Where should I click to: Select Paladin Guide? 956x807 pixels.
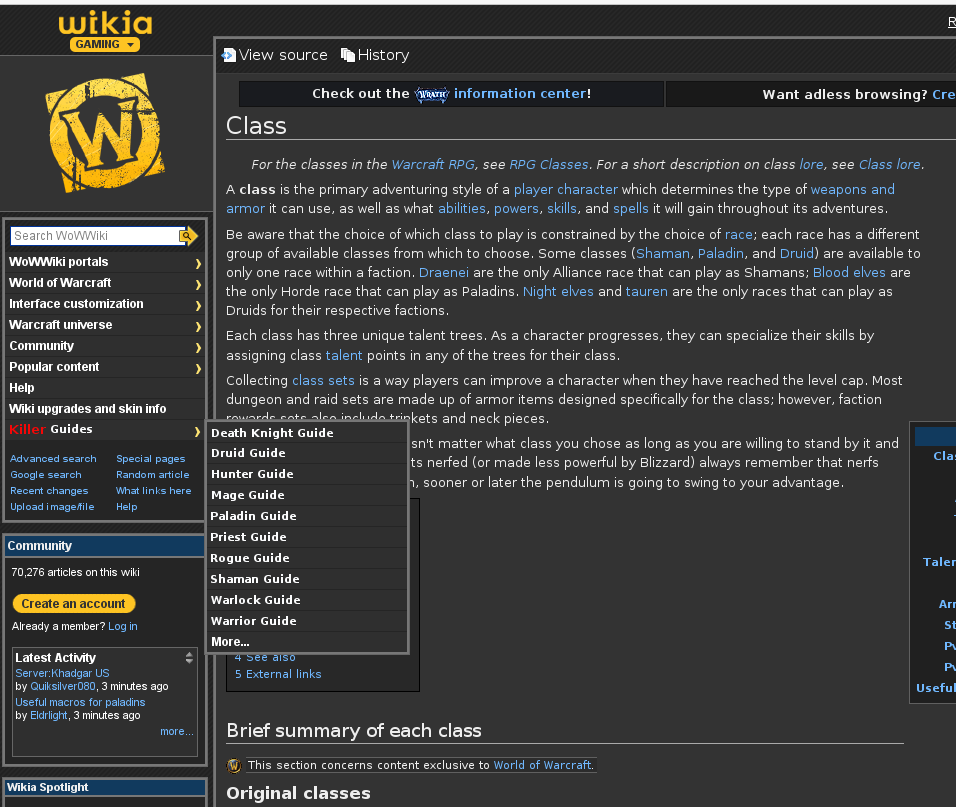(307, 516)
